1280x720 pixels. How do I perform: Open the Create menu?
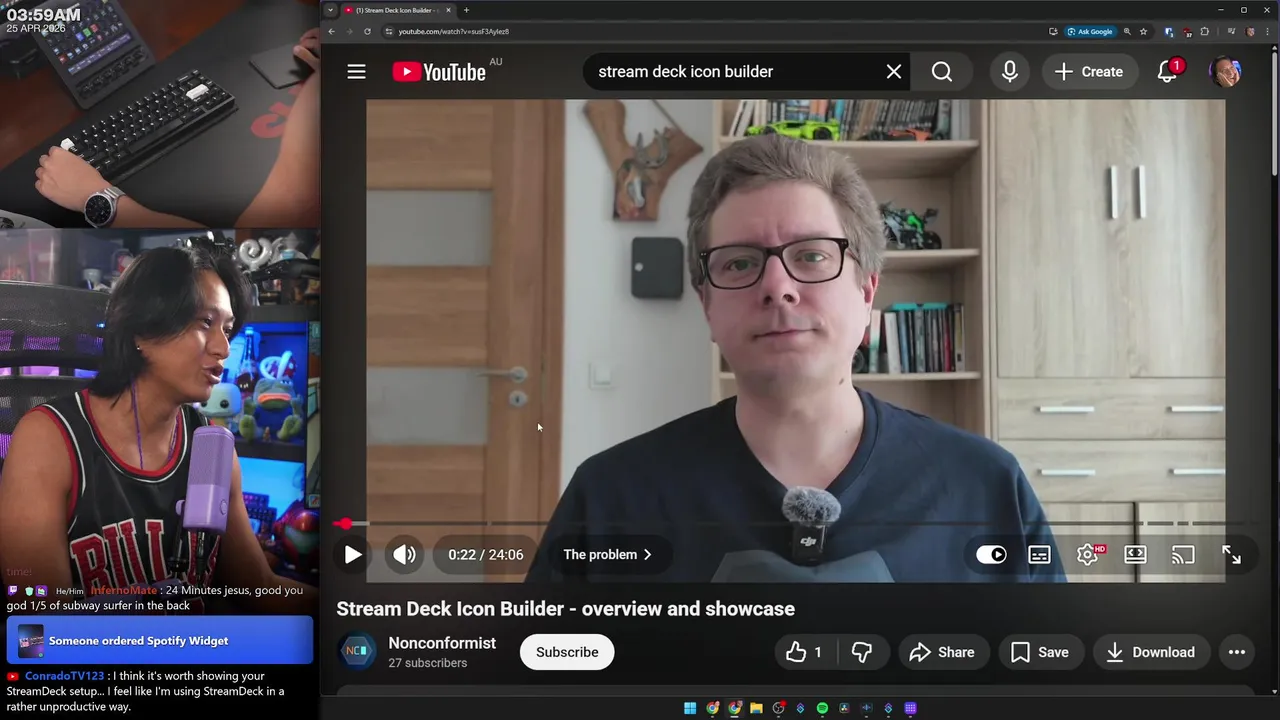click(1089, 71)
